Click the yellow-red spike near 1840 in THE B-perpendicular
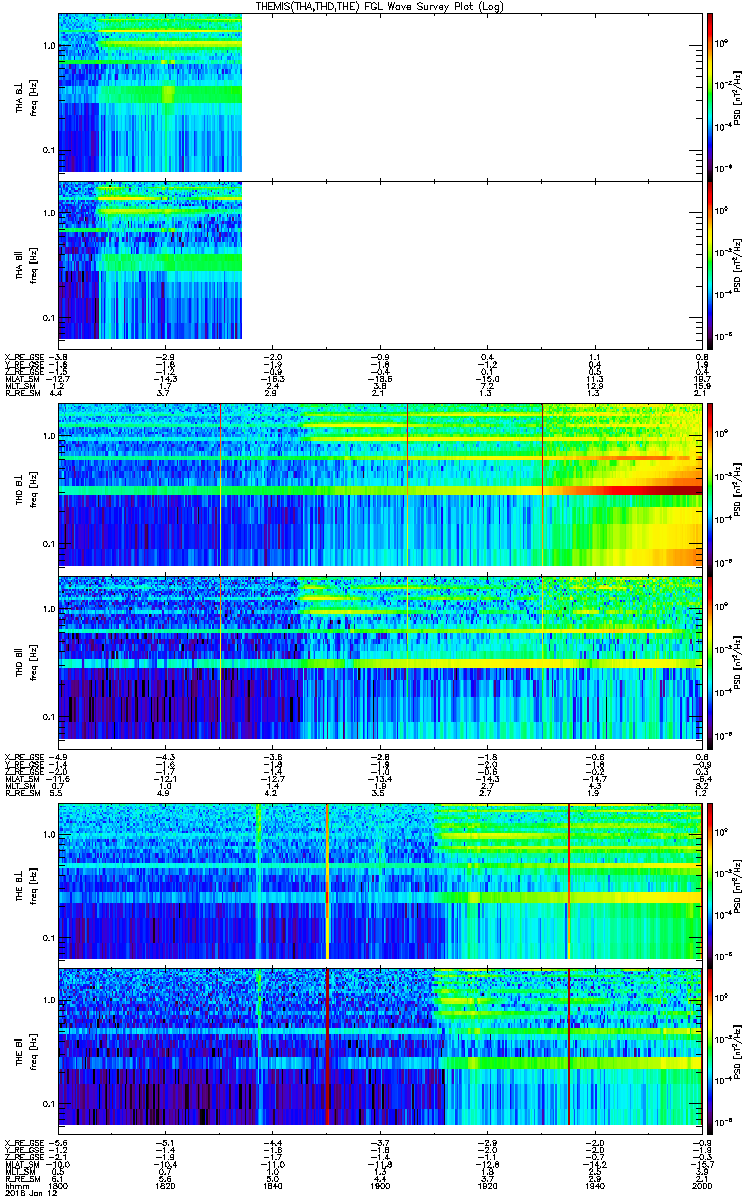This screenshot has height=1200, width=750. click(x=328, y=881)
